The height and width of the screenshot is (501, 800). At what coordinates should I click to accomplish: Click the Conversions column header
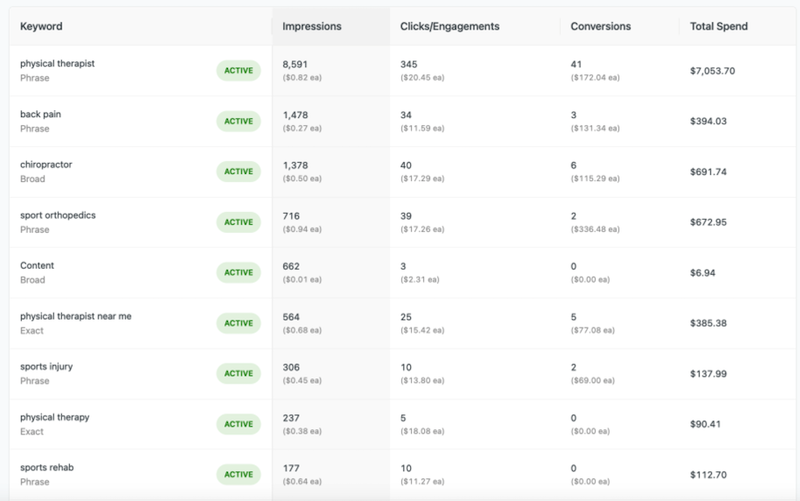pos(599,26)
